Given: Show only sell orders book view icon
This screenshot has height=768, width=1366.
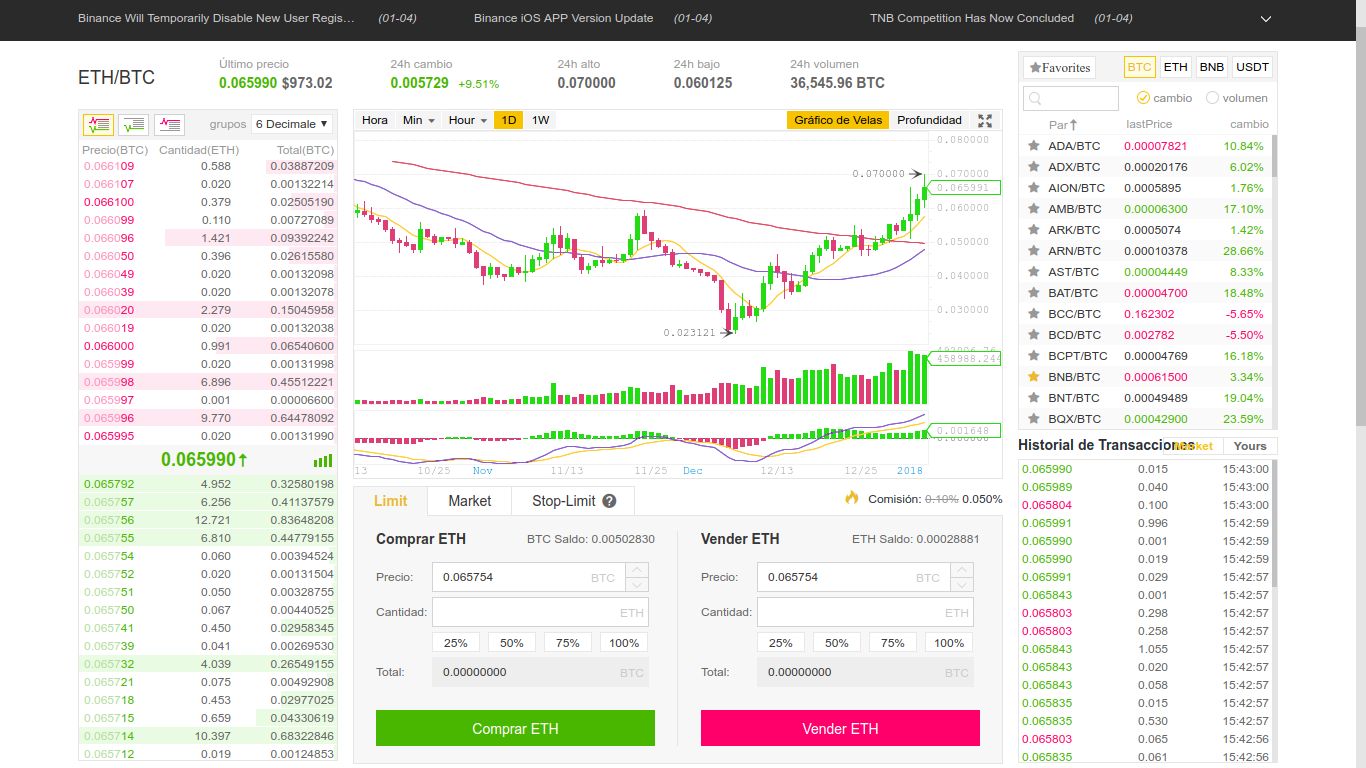Looking at the screenshot, I should tap(169, 125).
